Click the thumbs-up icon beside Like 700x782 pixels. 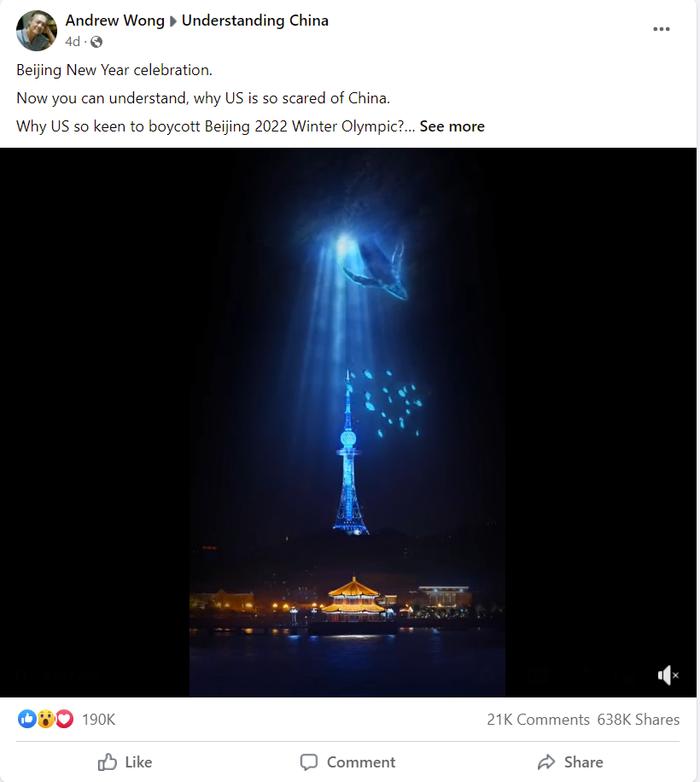click(107, 762)
